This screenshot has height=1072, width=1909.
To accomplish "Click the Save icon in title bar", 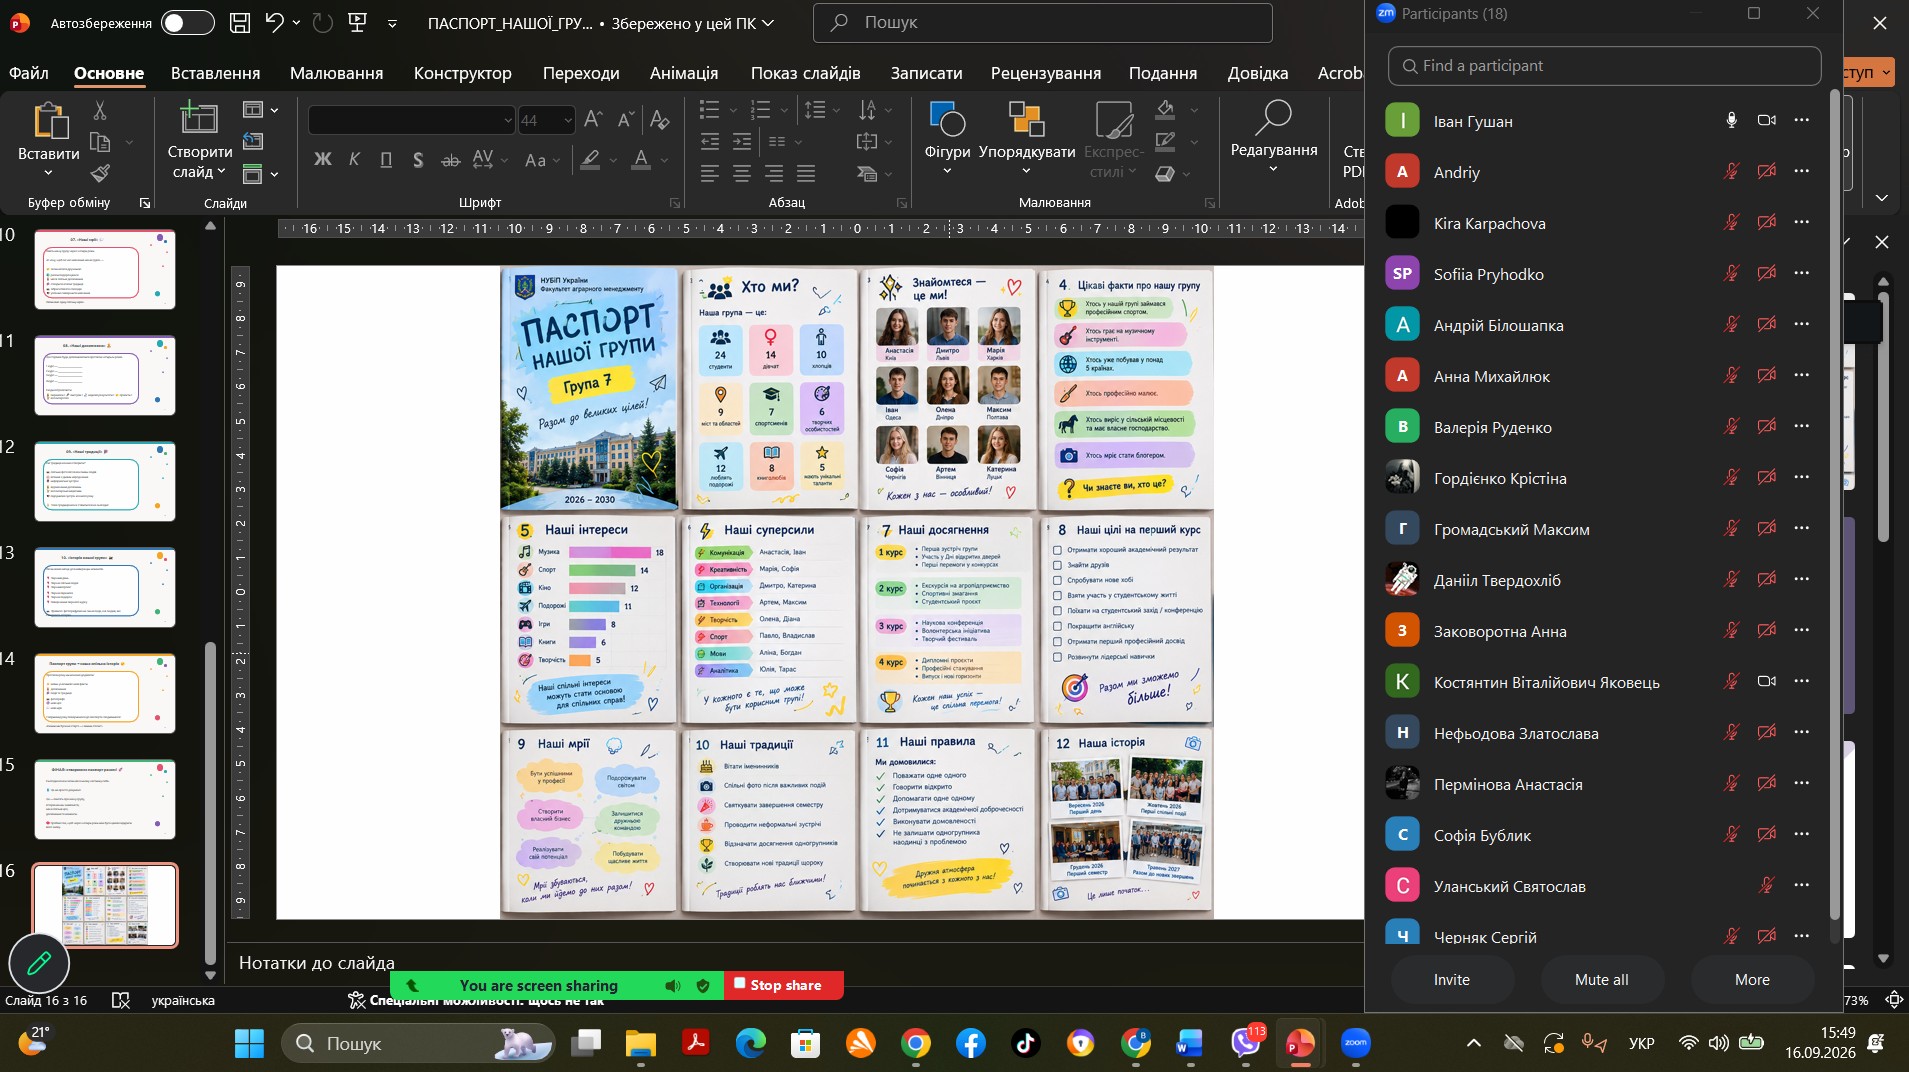I will click(x=240, y=22).
